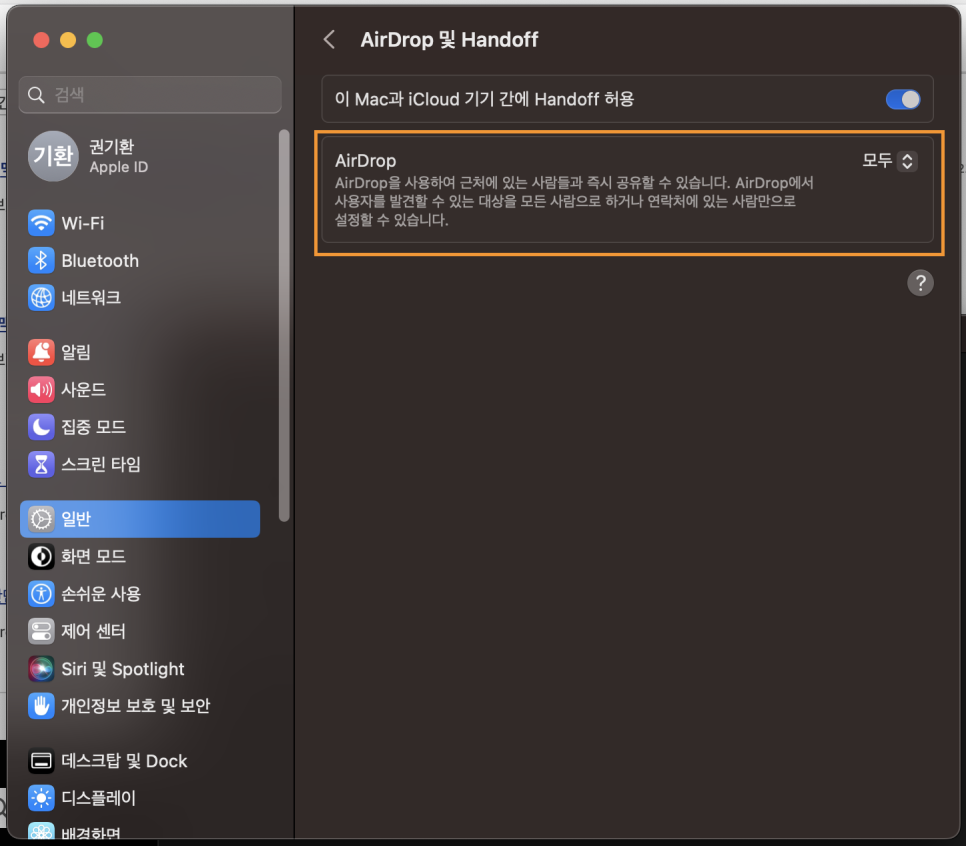966x846 pixels.
Task: Toggle Handoff 허용 switch off
Action: tap(903, 99)
